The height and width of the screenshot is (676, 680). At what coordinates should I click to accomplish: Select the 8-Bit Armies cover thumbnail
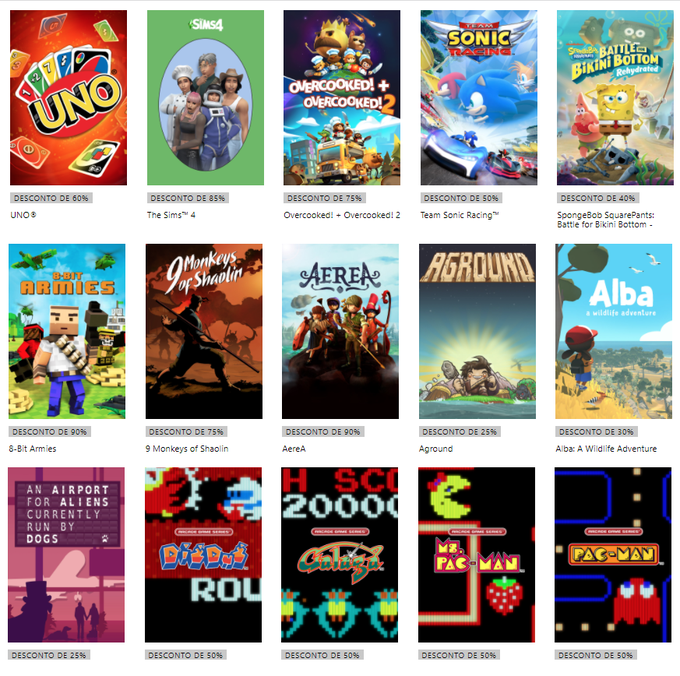click(x=67, y=331)
